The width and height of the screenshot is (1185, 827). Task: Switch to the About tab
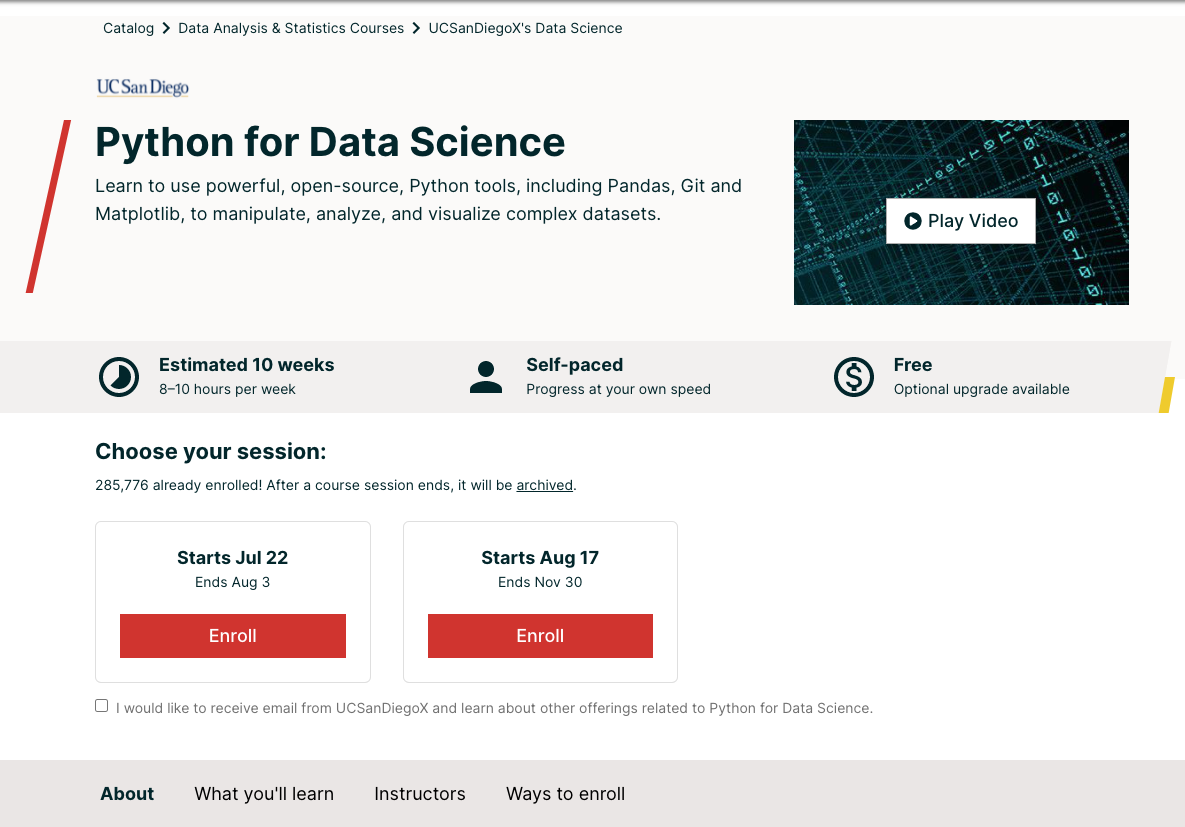[x=127, y=793]
